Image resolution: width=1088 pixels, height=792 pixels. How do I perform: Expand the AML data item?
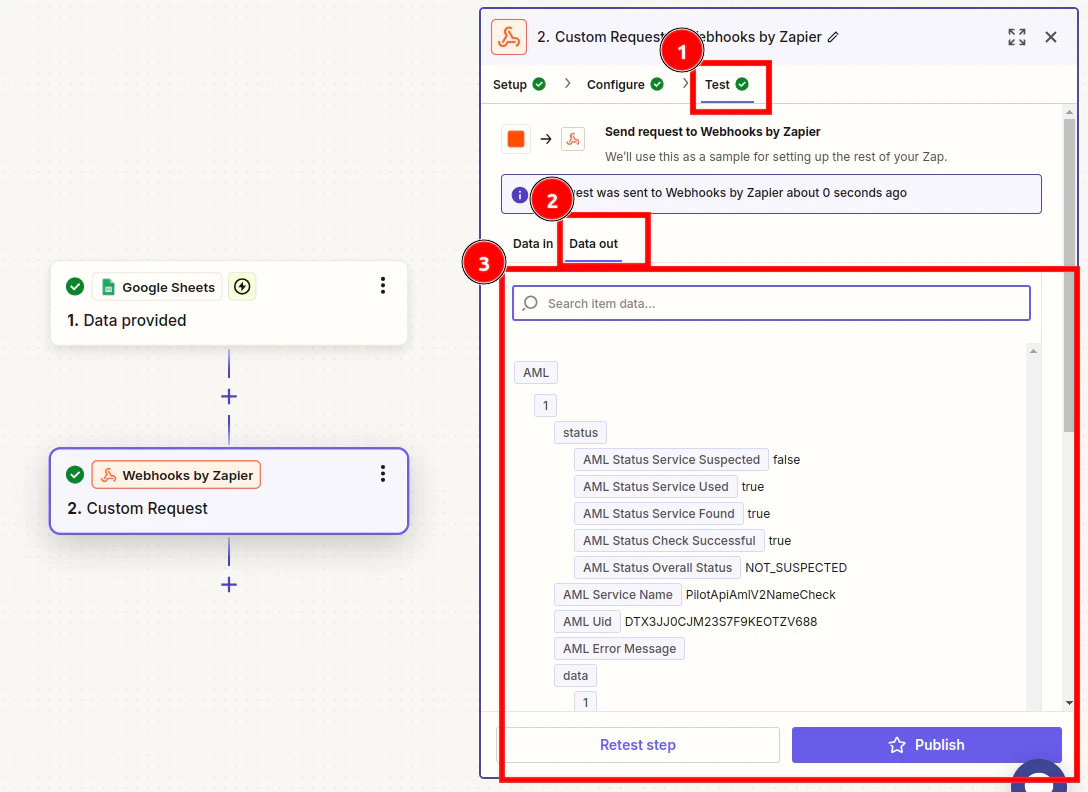536,372
